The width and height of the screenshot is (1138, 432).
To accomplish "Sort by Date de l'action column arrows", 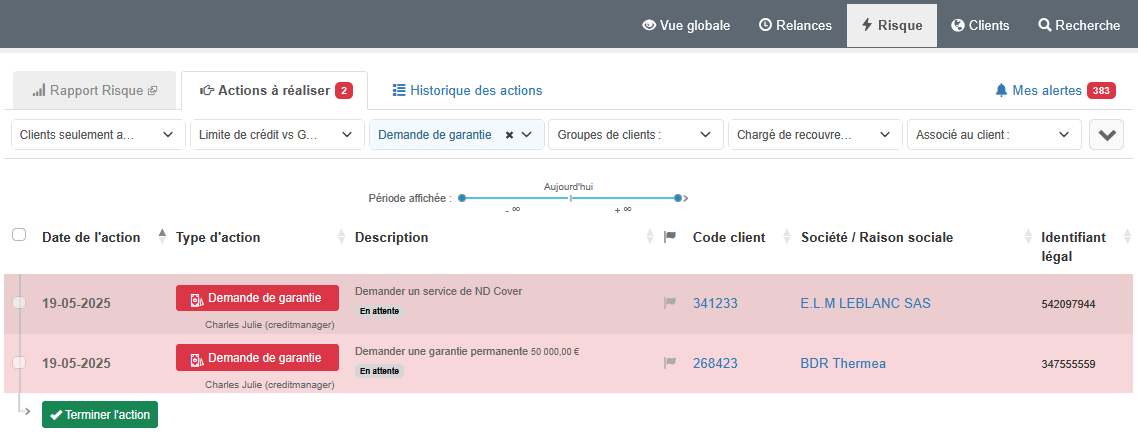I will tap(162, 237).
